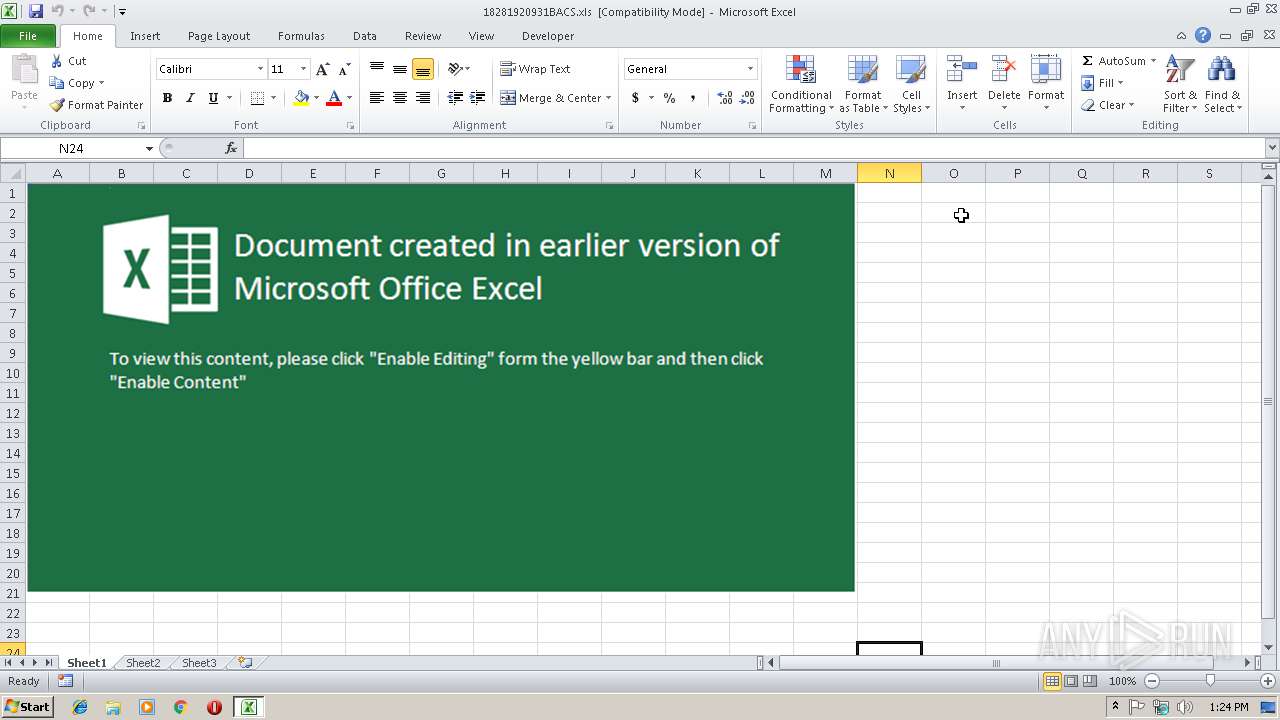The width and height of the screenshot is (1280, 720).
Task: Open Conditional Formatting menu
Action: (800, 85)
